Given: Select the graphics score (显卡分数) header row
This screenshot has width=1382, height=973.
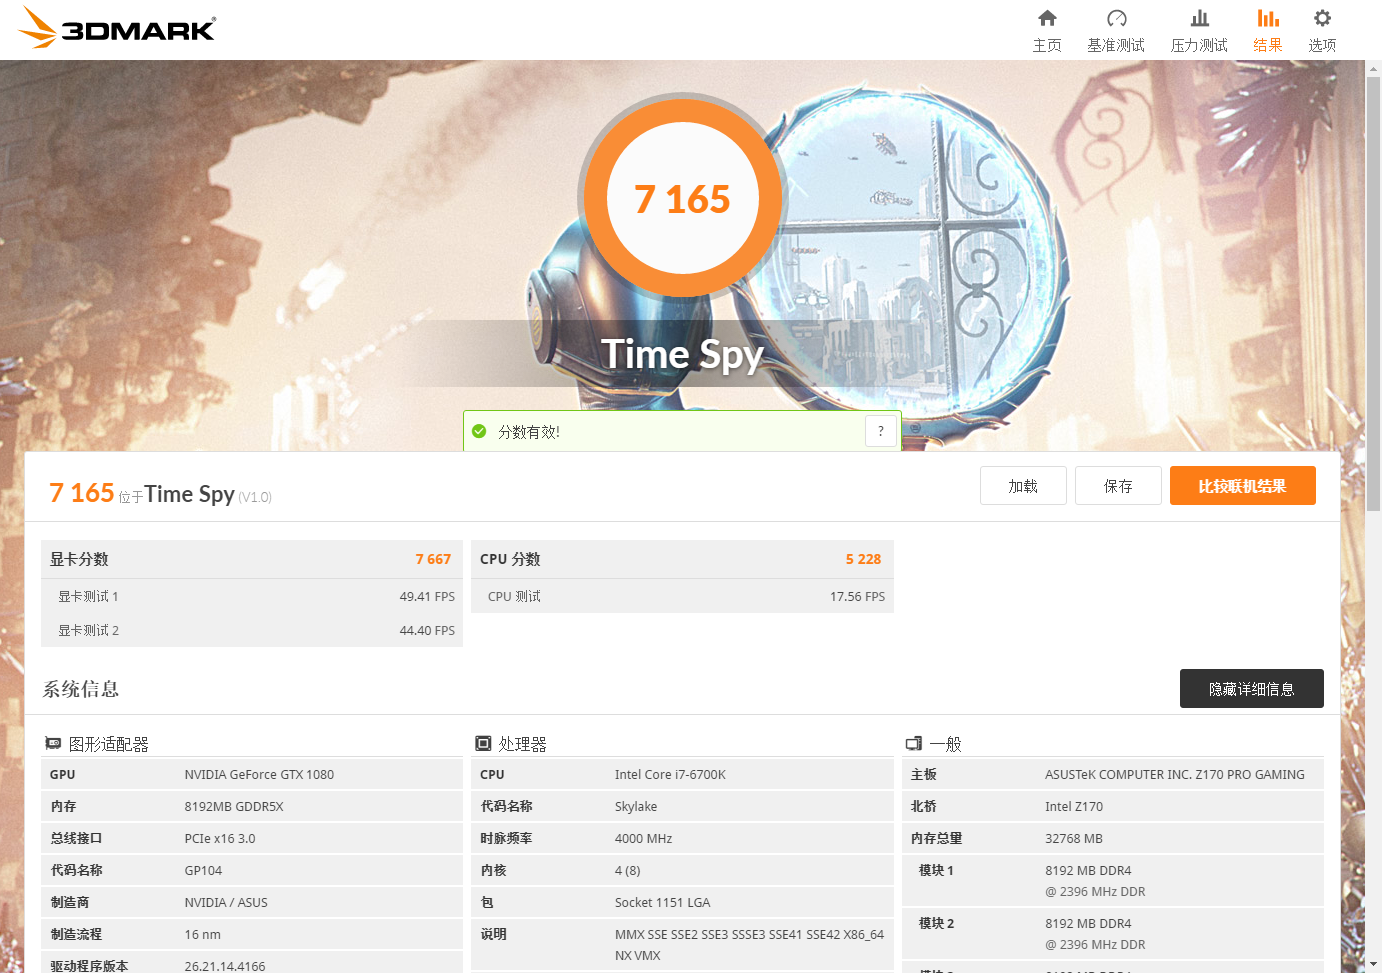Looking at the screenshot, I should coord(251,559).
